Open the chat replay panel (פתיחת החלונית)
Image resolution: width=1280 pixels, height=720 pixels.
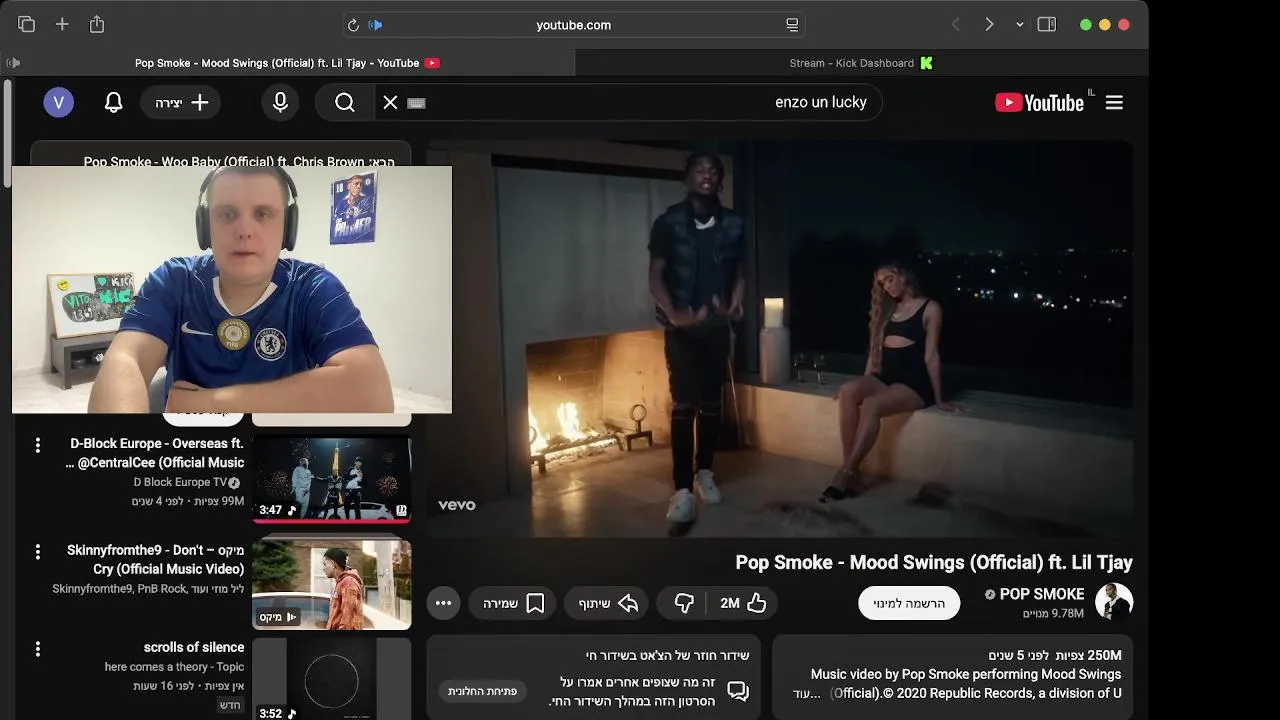pos(482,691)
